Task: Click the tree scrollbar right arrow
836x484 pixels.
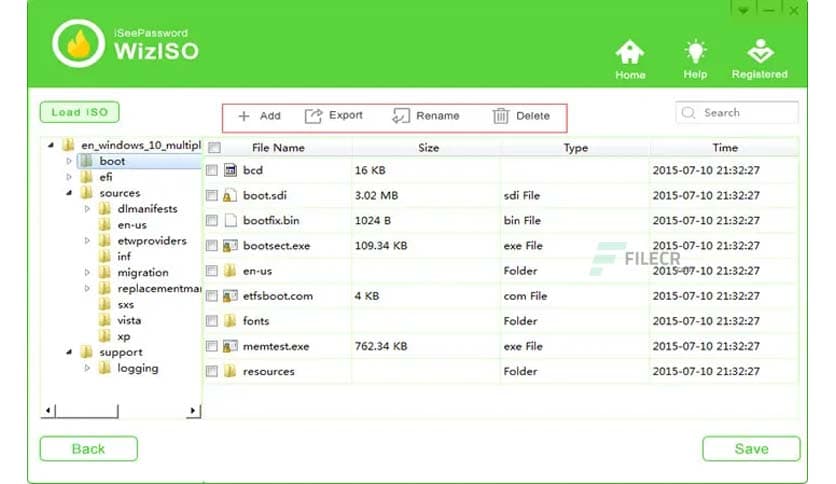Action: 192,410
